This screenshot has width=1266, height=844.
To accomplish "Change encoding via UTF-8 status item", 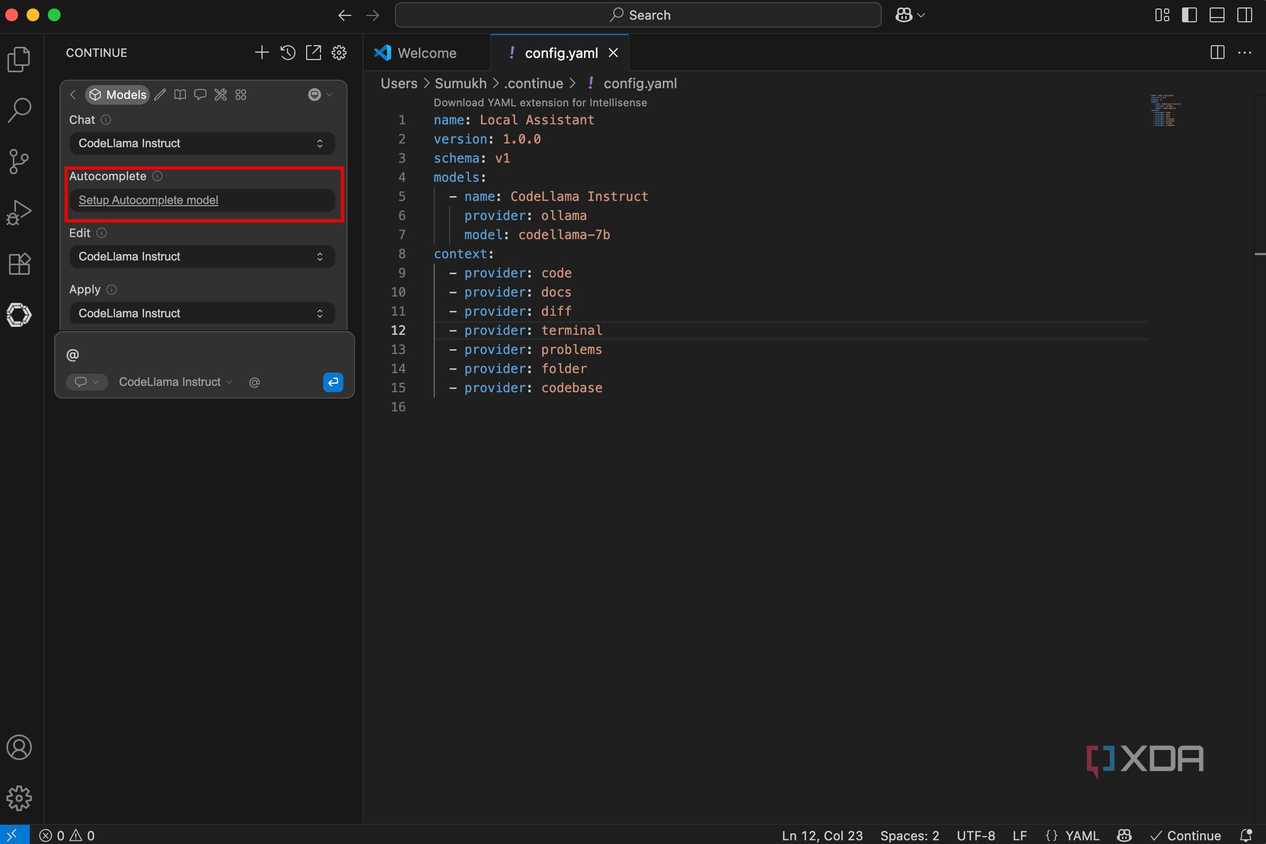I will 976,836.
